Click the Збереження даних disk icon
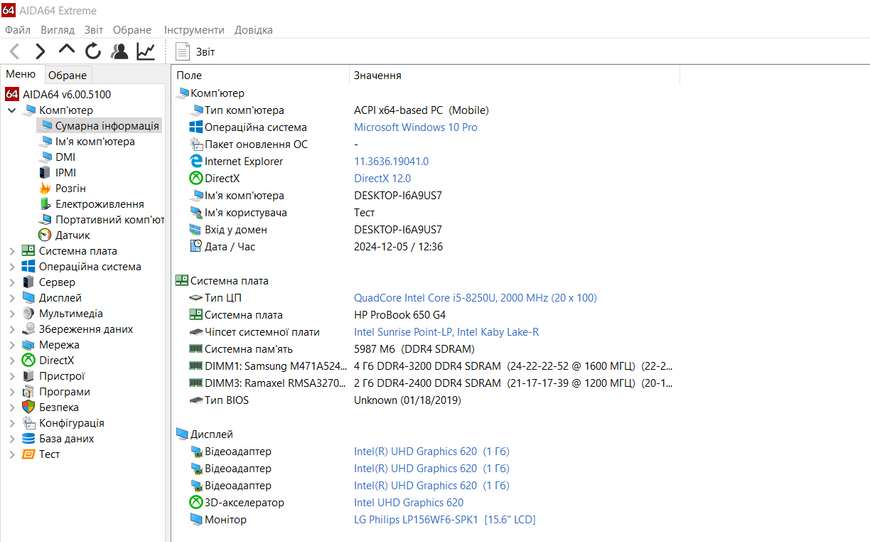This screenshot has width=870, height=542. coord(28,329)
